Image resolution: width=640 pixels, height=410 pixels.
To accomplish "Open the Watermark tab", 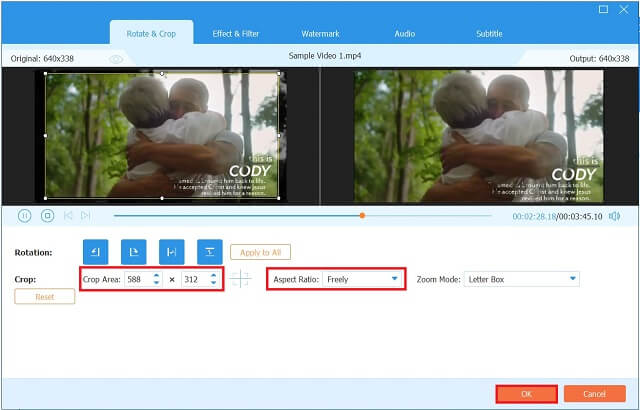I will pyautogui.click(x=320, y=34).
